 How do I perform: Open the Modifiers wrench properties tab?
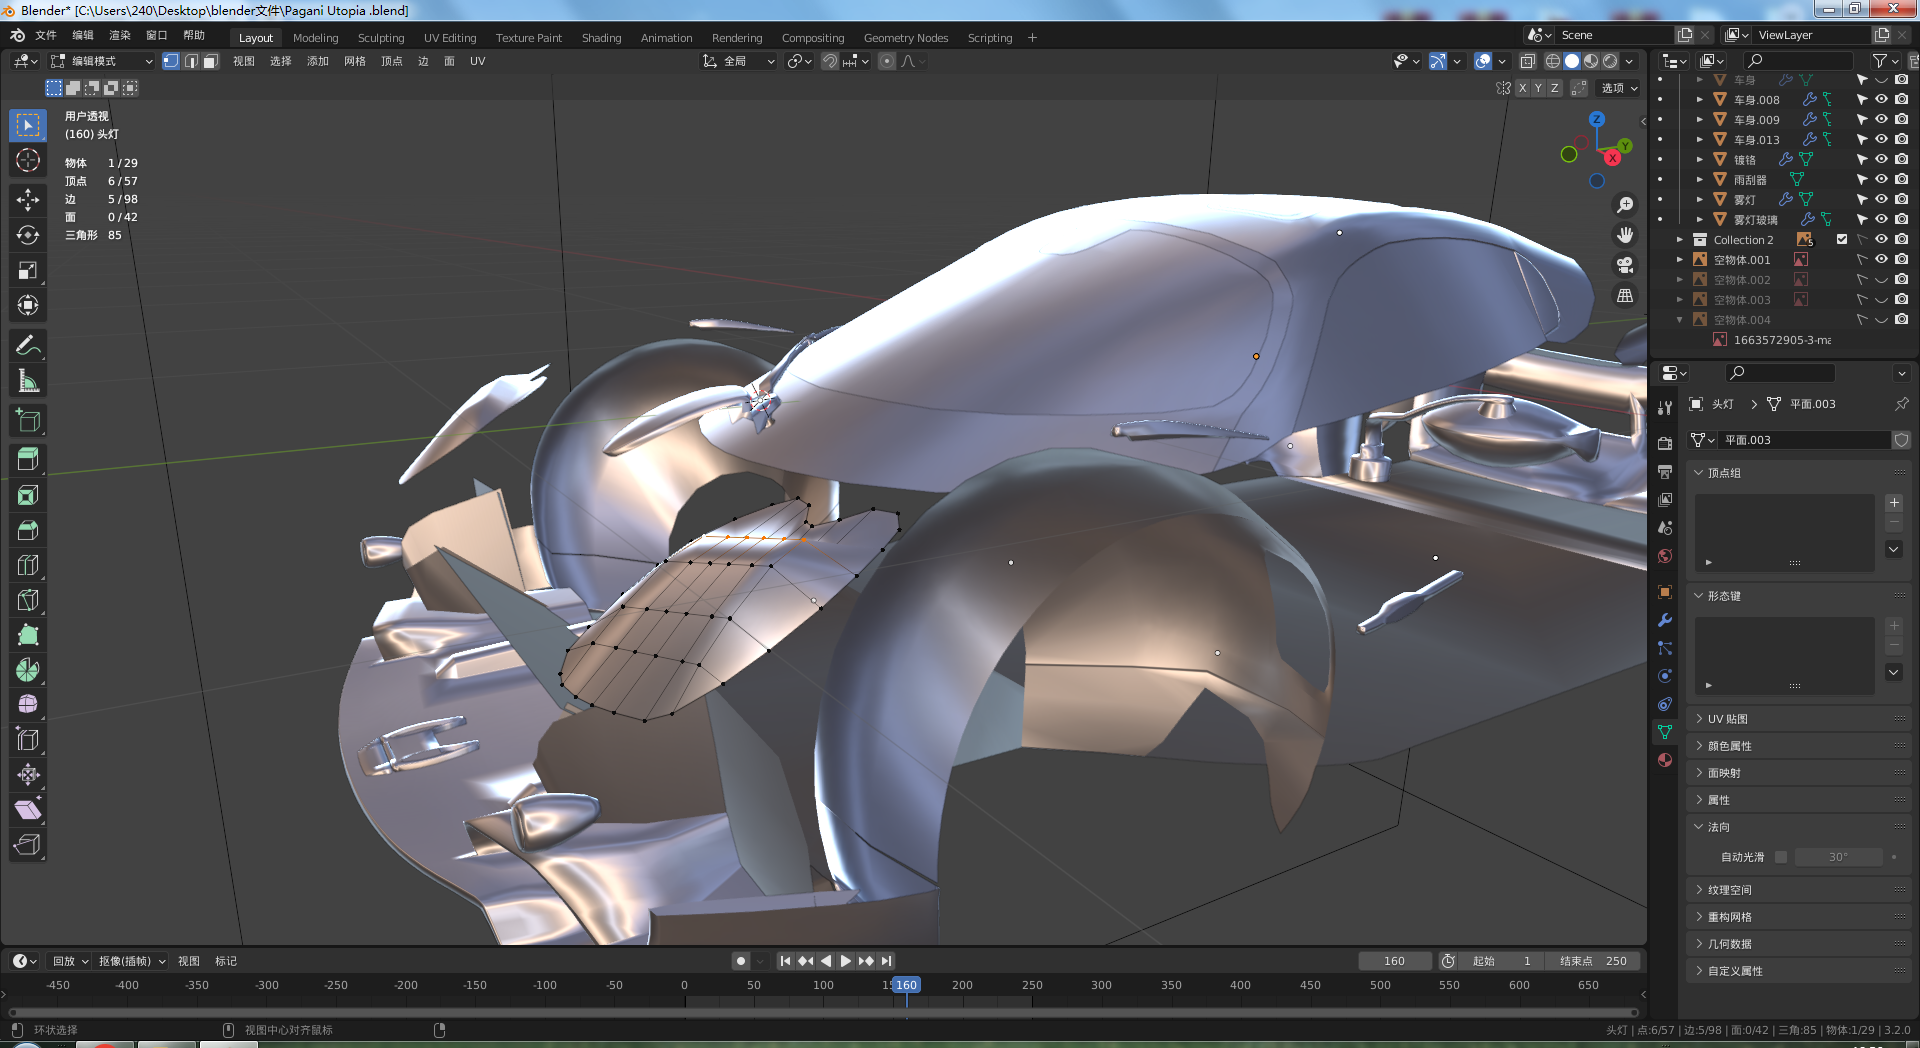click(x=1665, y=620)
